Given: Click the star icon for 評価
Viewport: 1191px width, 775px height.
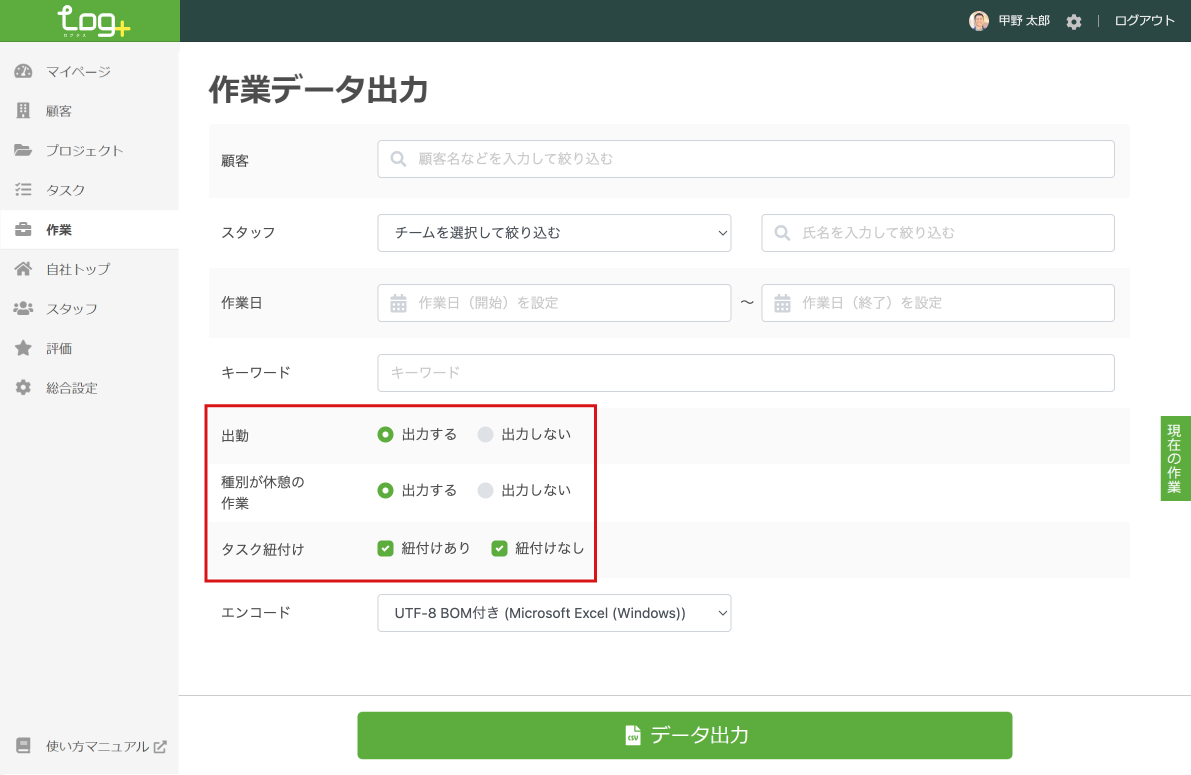Looking at the screenshot, I should coord(23,348).
